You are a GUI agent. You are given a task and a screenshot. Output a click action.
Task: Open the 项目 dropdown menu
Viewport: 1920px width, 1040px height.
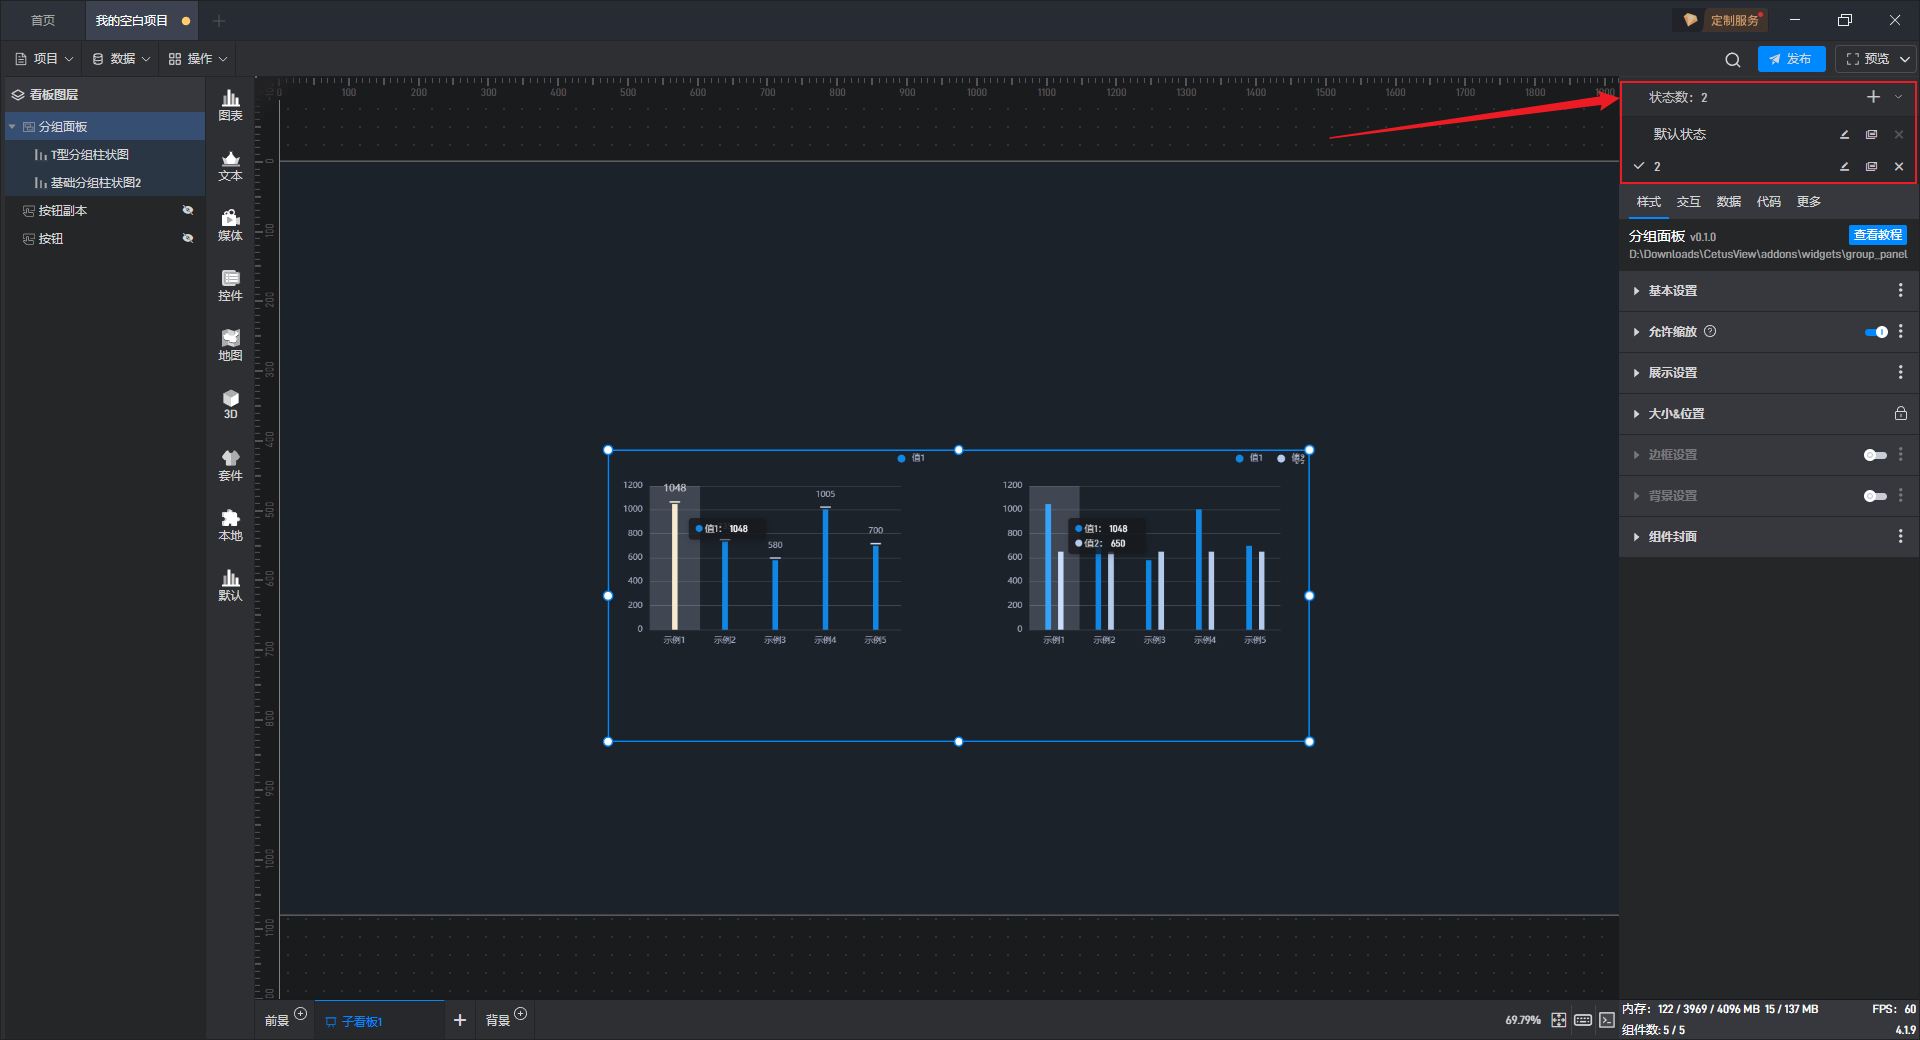pos(45,59)
